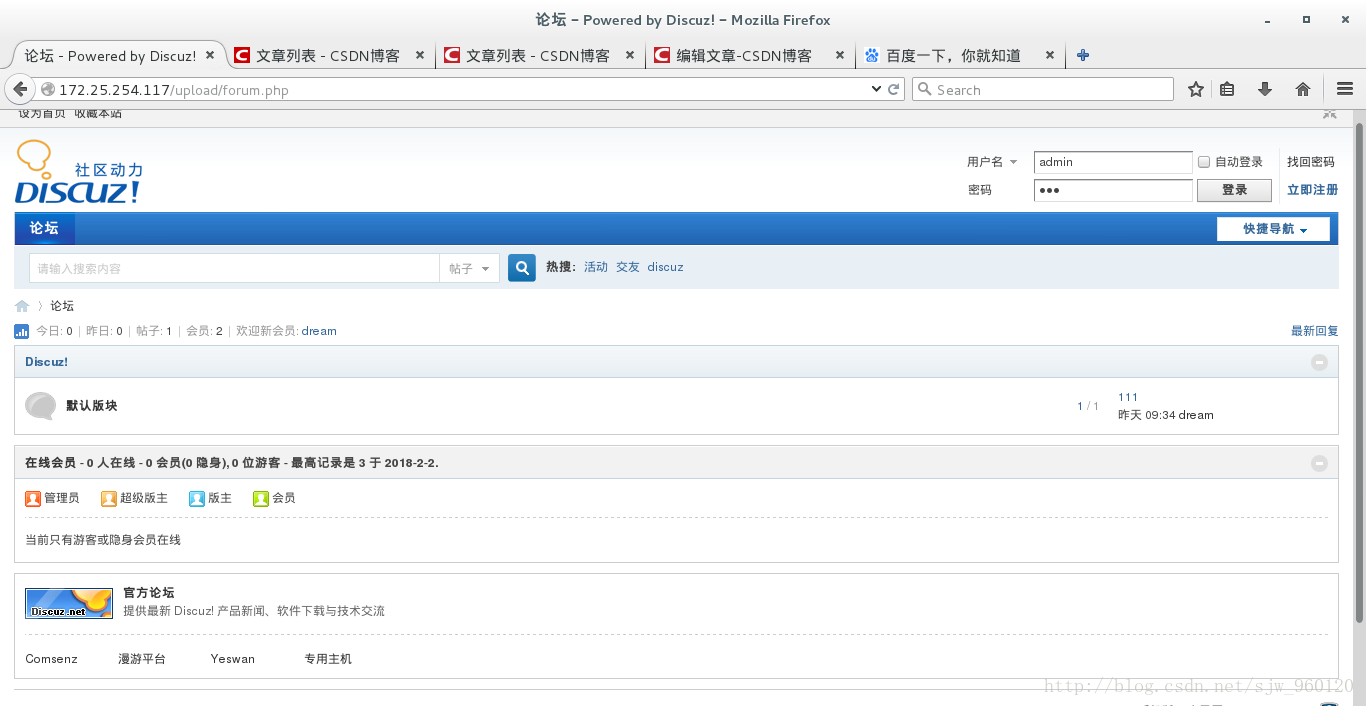Click the home icon in the breadcrumb
Screen dimensions: 1366x706
pyautogui.click(x=22, y=306)
